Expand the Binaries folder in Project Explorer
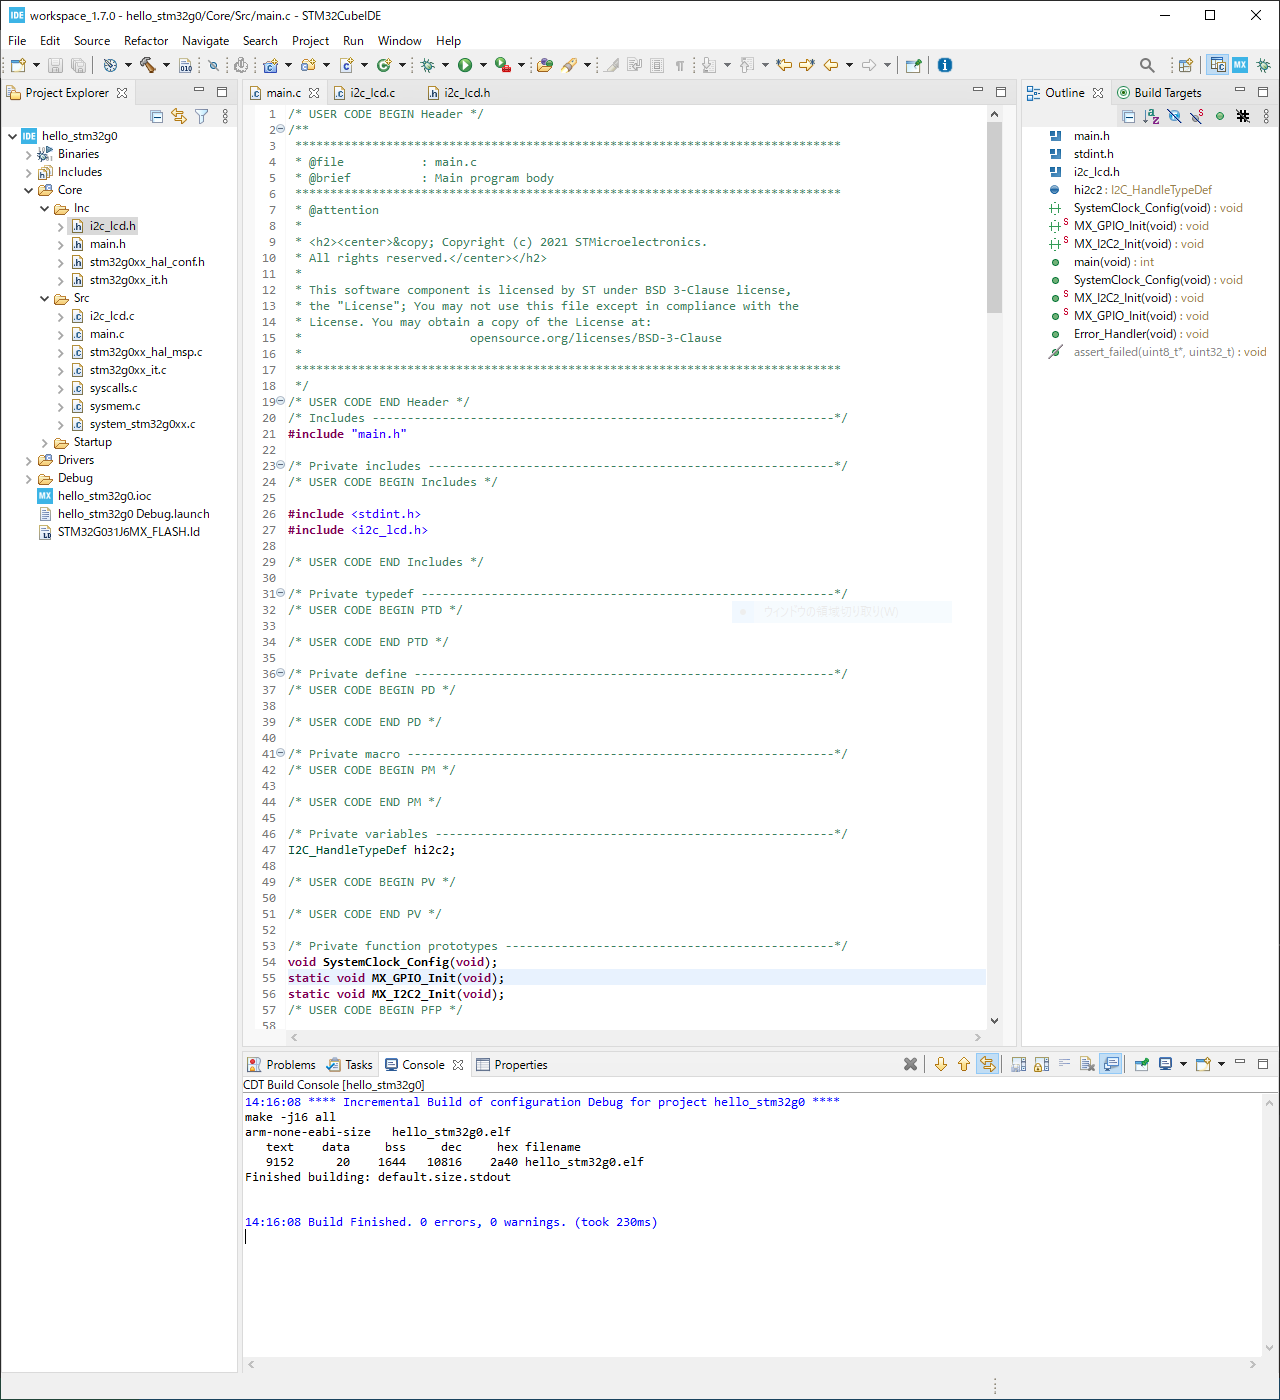Screen dimensions: 1280x1400 (x=28, y=154)
